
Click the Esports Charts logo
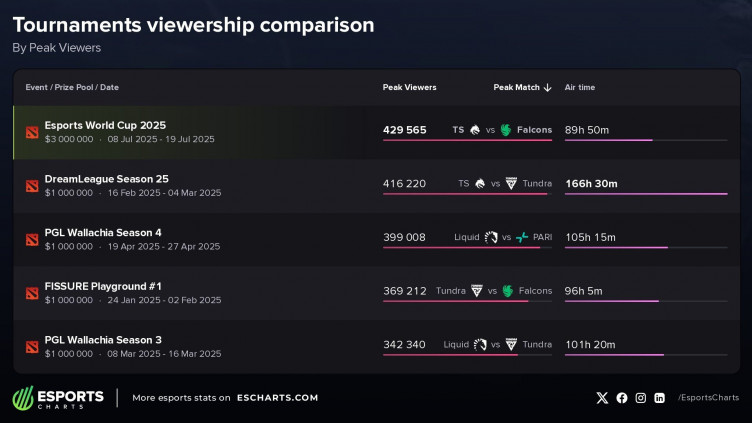58,397
